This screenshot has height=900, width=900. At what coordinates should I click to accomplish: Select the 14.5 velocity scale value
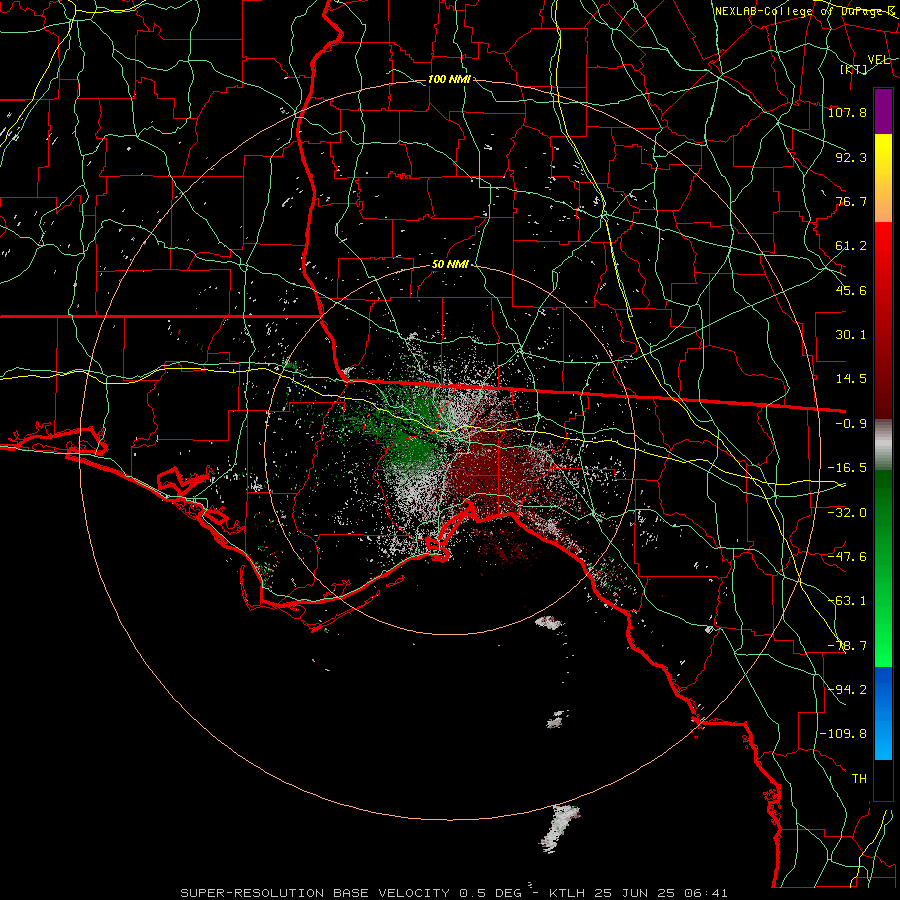(x=851, y=379)
